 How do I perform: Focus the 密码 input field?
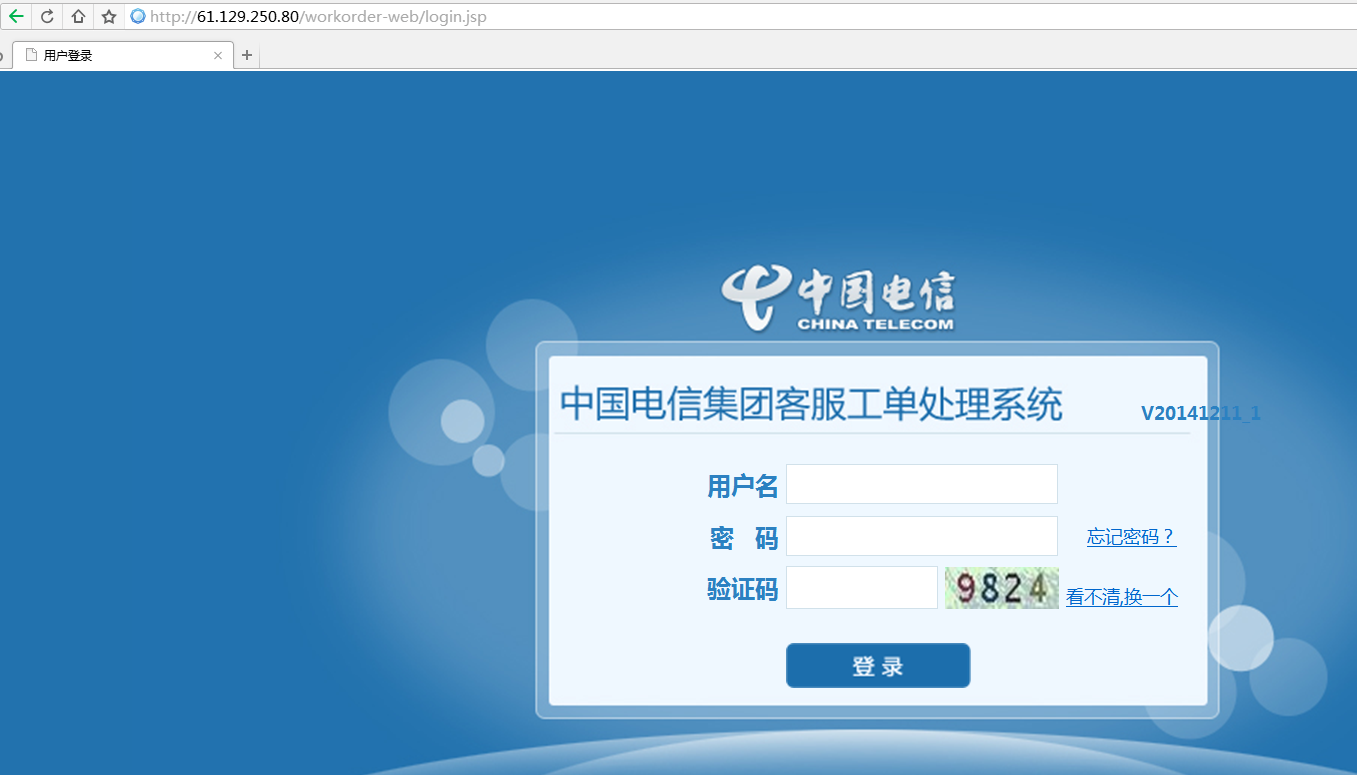click(921, 536)
